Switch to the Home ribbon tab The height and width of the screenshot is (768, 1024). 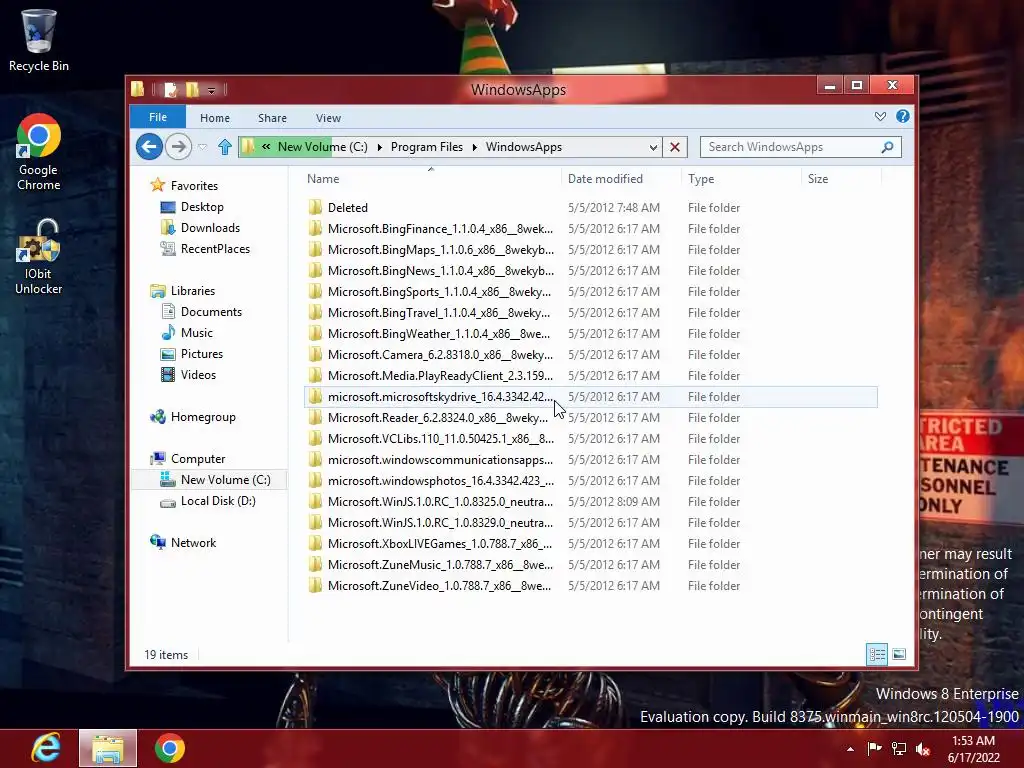[215, 118]
